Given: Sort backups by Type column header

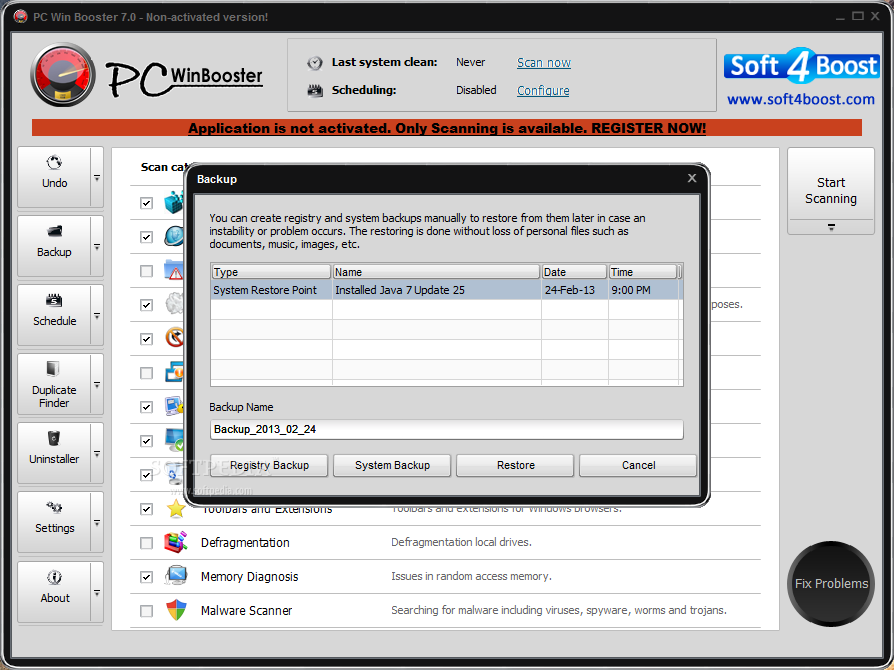Looking at the screenshot, I should (x=271, y=272).
